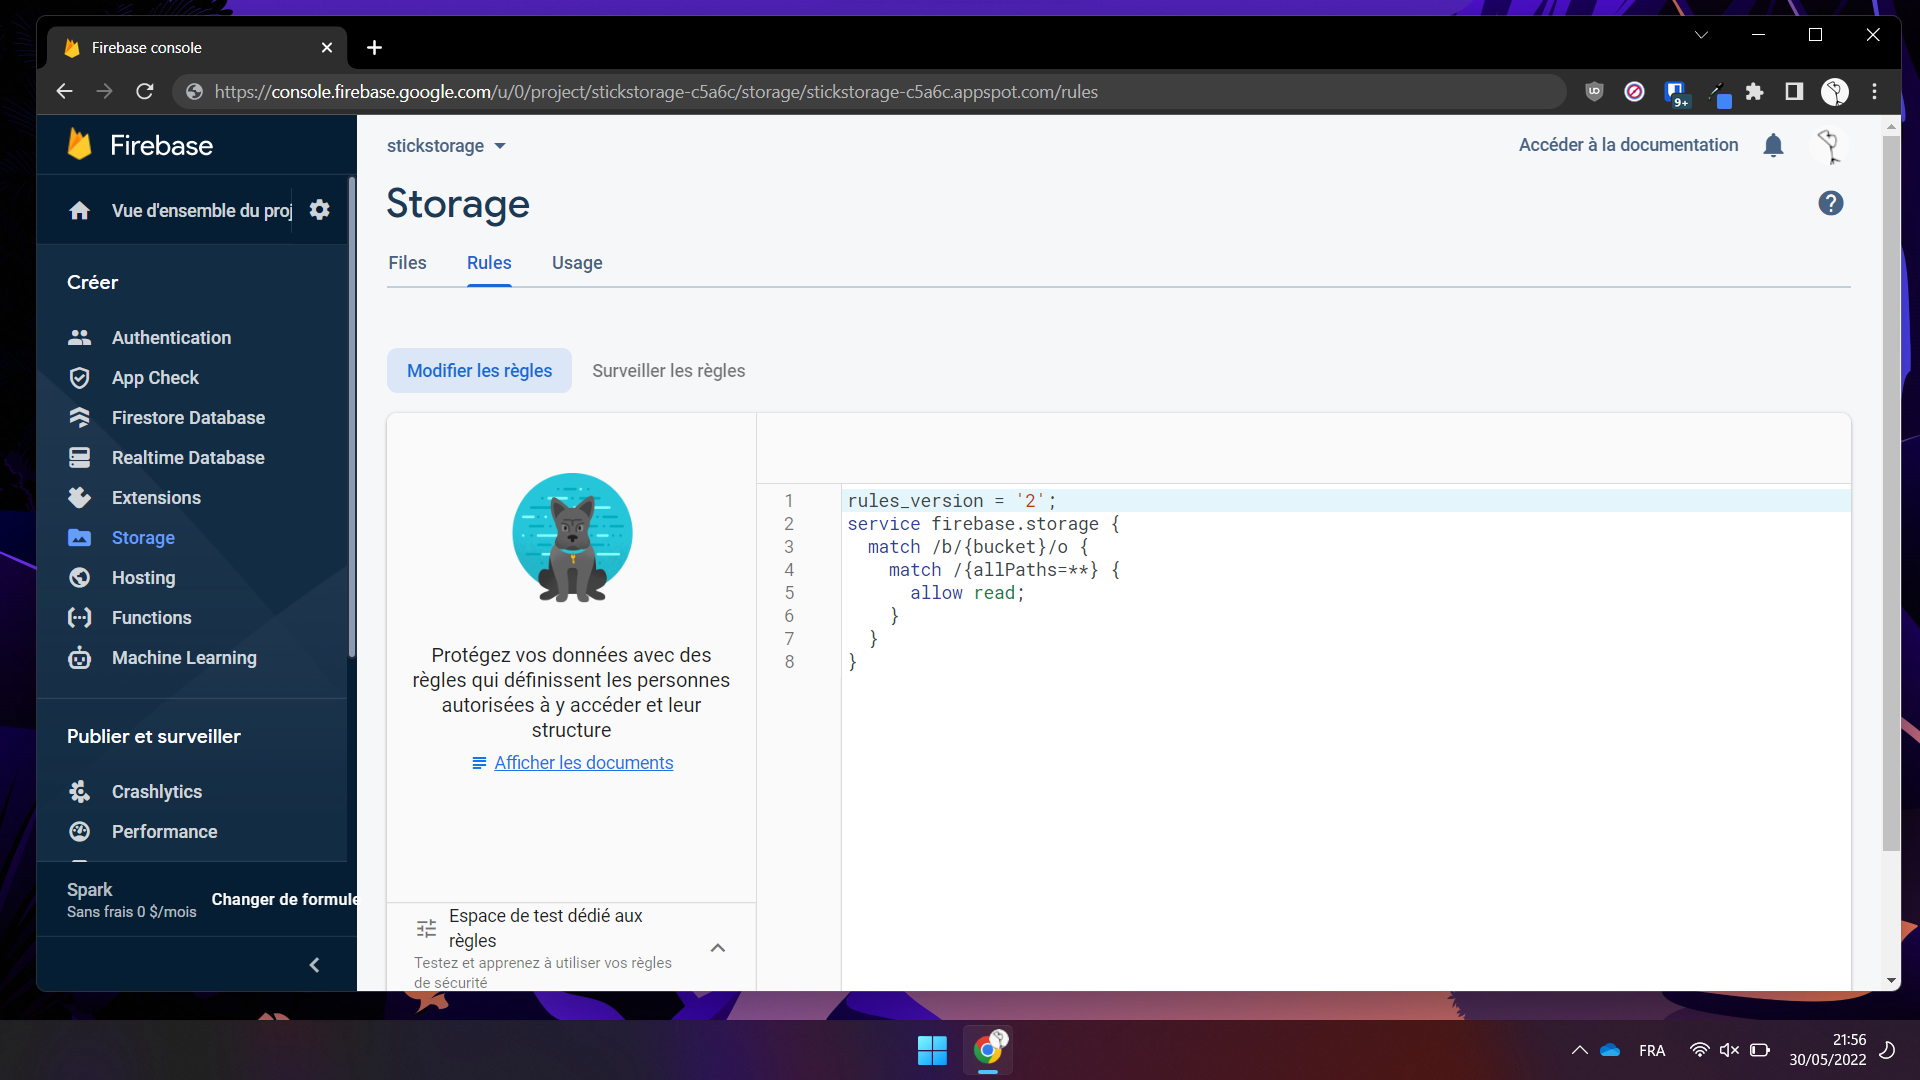Click the Extensions puzzle icon
This screenshot has width=1920, height=1080.
click(x=80, y=498)
